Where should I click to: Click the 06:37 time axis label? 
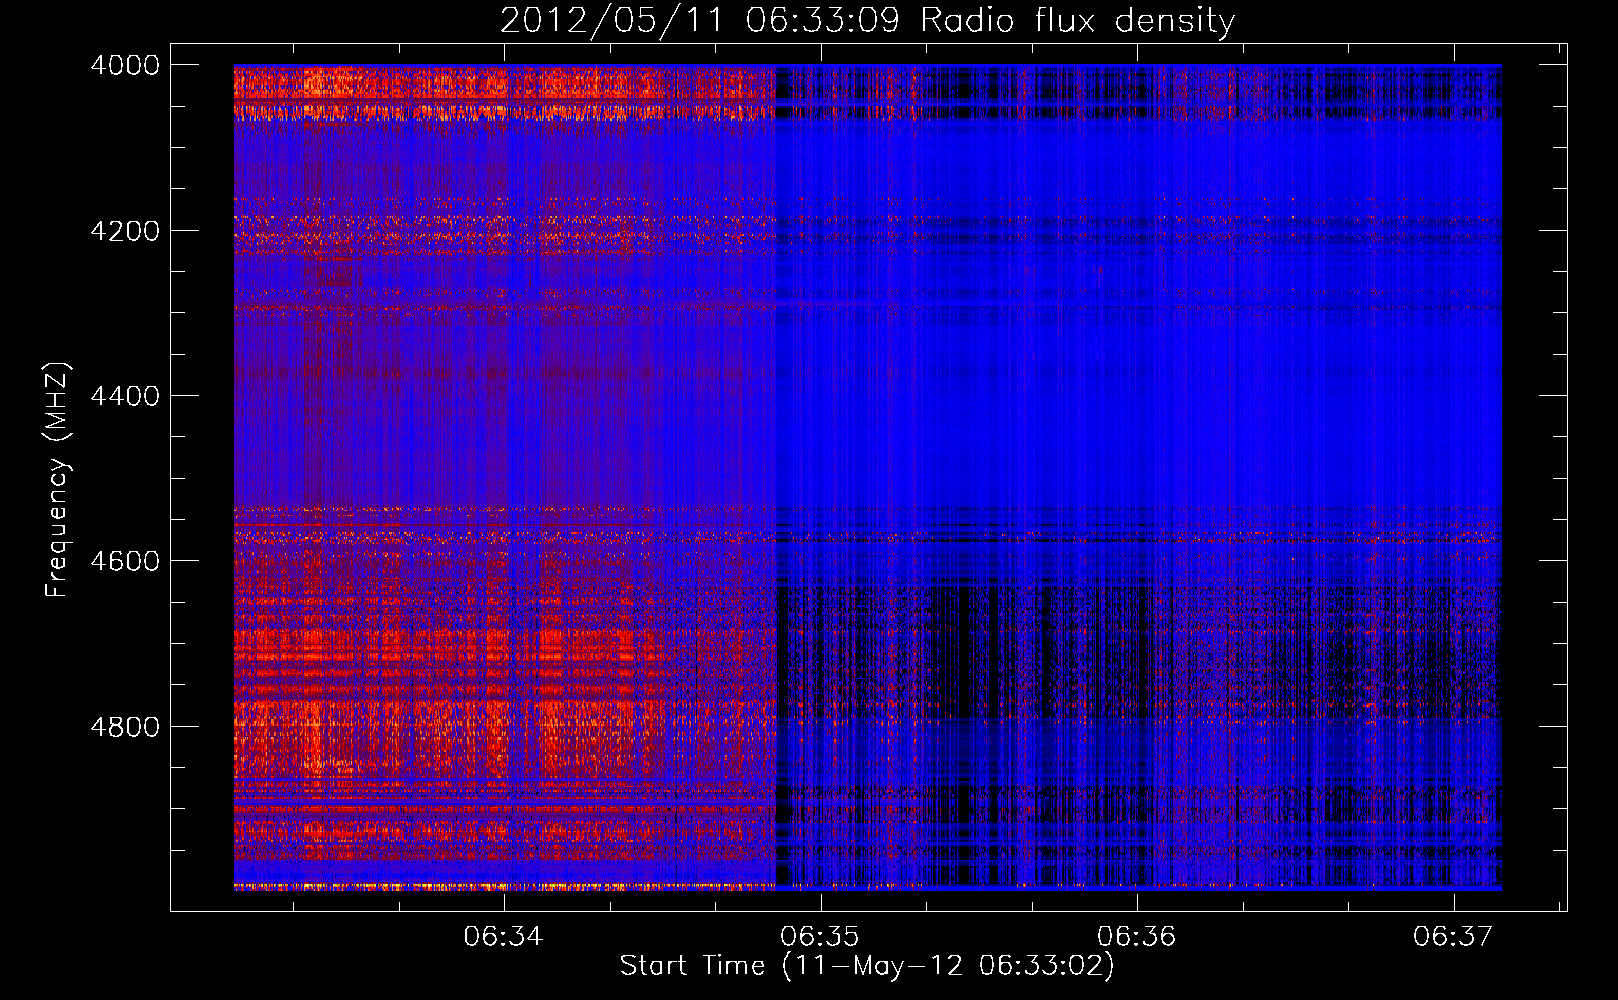(x=1453, y=936)
